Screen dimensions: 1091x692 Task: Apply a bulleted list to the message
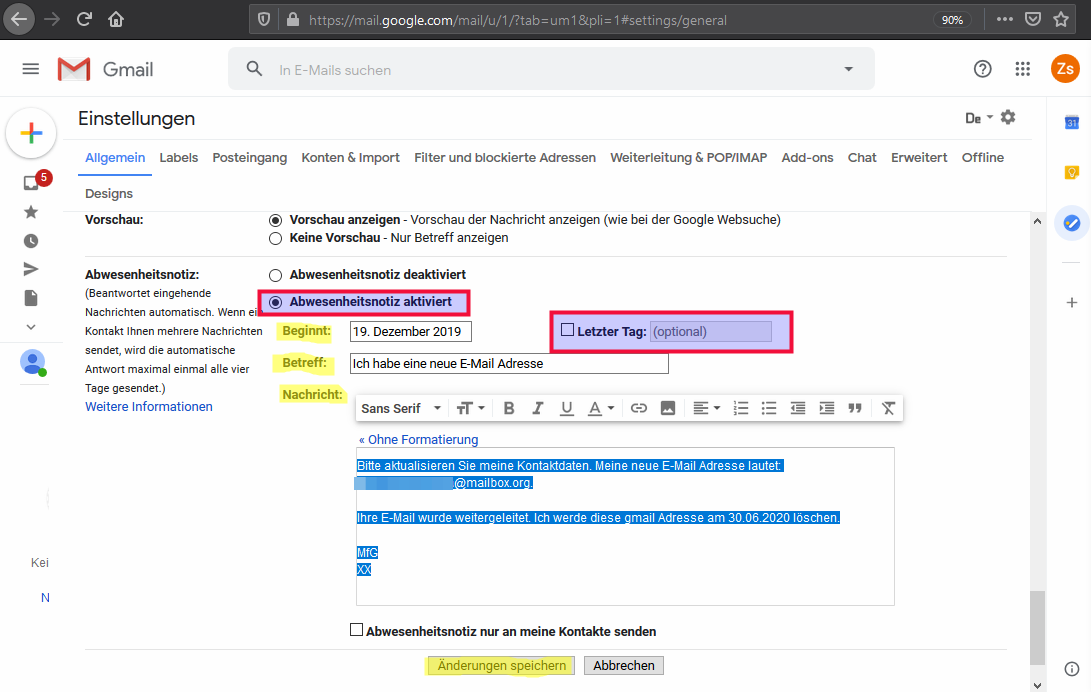tap(769, 408)
